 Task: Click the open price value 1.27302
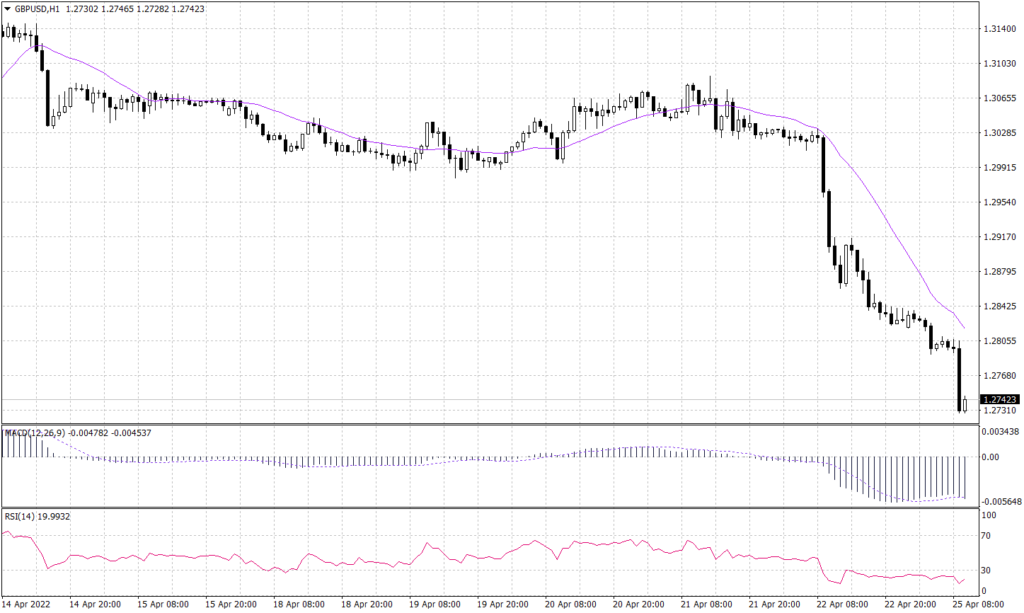(81, 9)
